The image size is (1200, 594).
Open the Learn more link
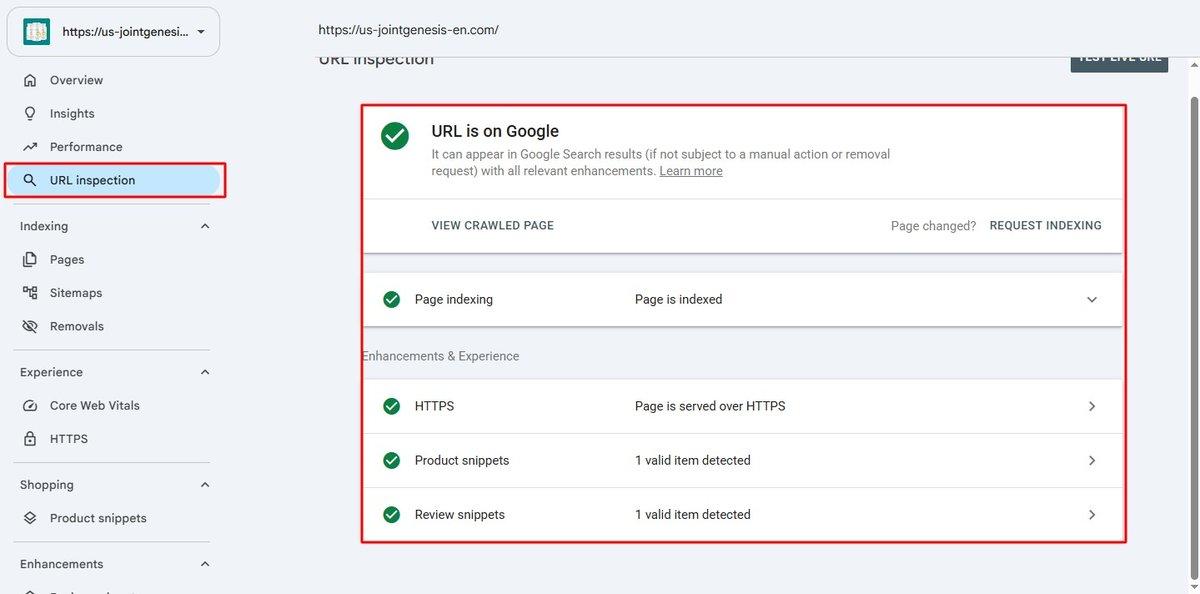click(691, 171)
